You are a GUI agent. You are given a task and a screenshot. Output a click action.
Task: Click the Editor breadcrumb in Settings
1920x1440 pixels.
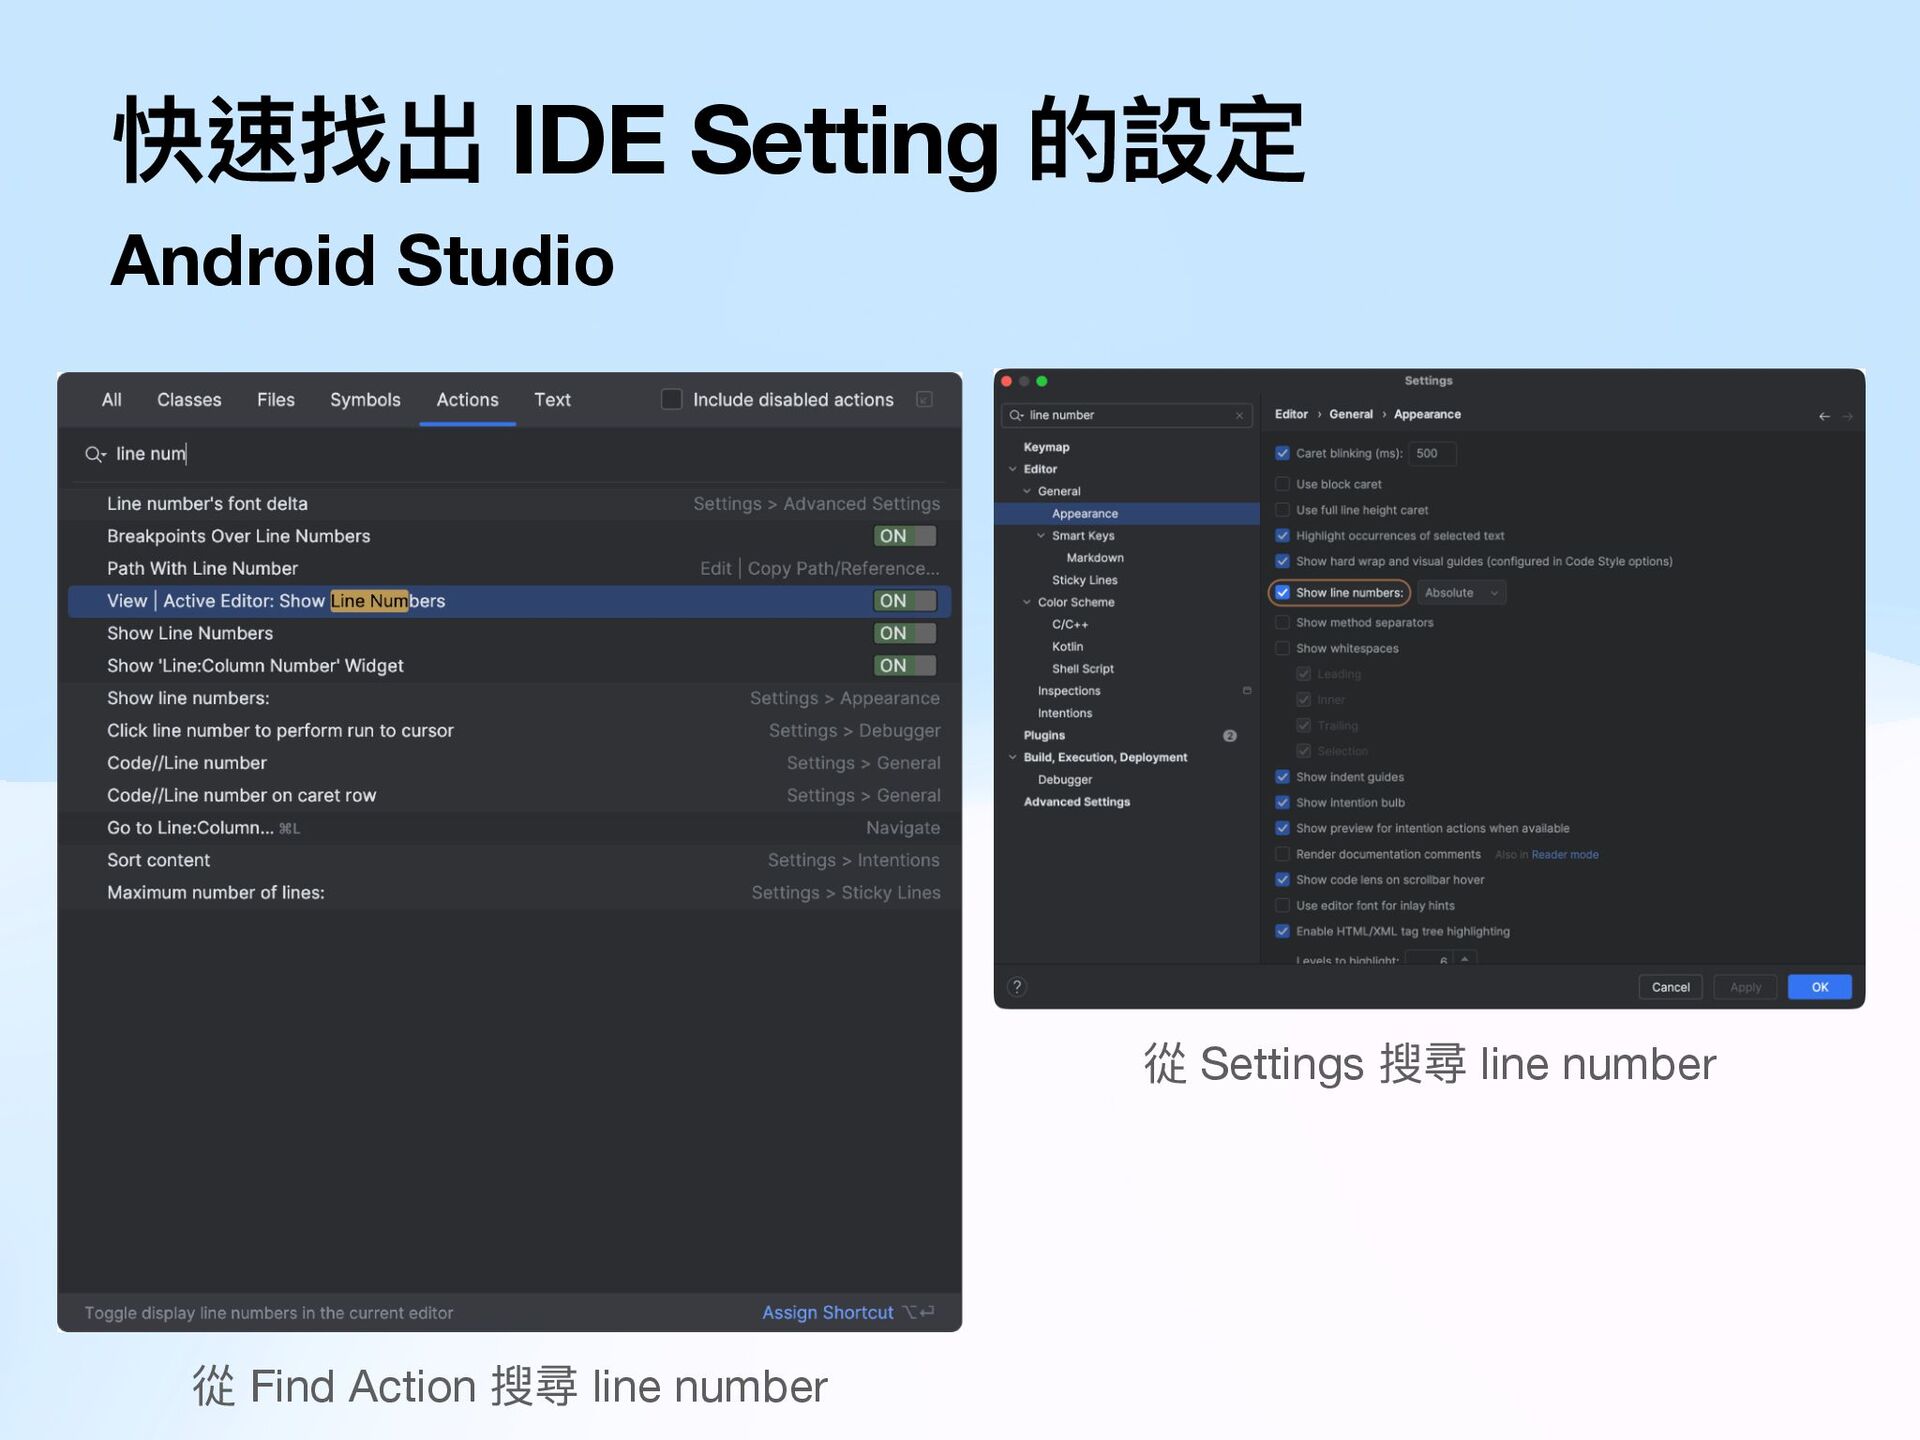click(1291, 414)
